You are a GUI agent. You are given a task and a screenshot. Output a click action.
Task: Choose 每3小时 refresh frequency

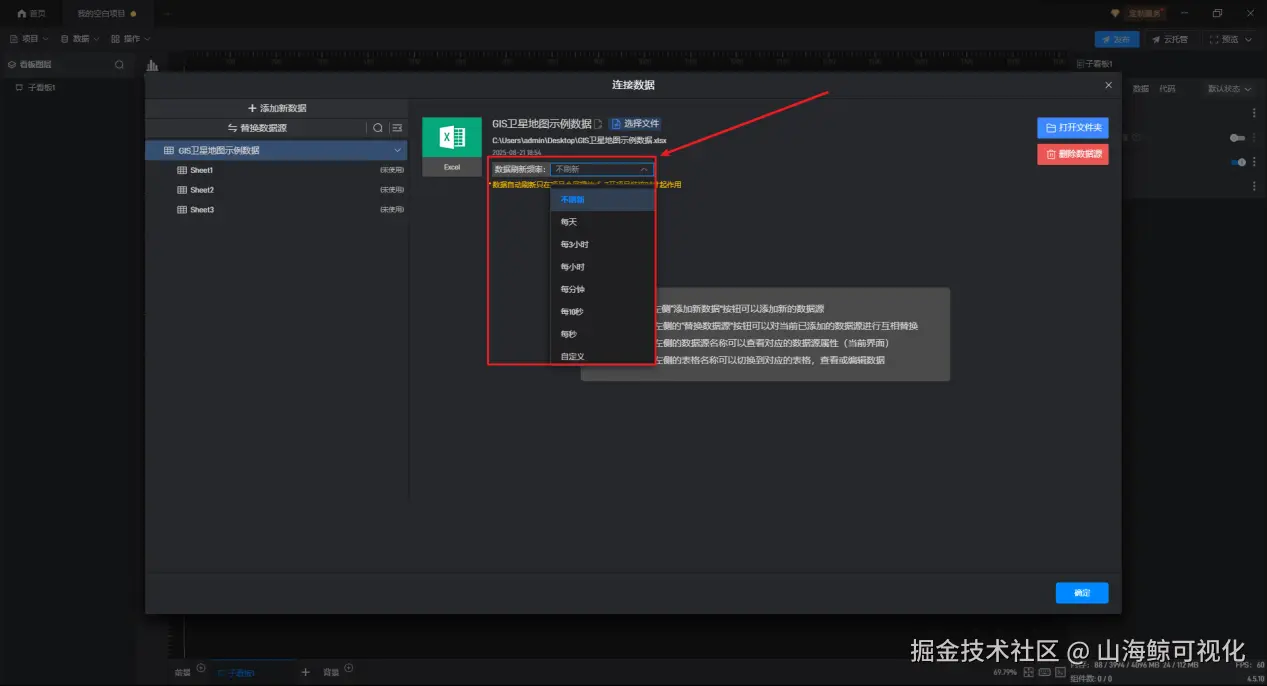pyautogui.click(x=603, y=244)
